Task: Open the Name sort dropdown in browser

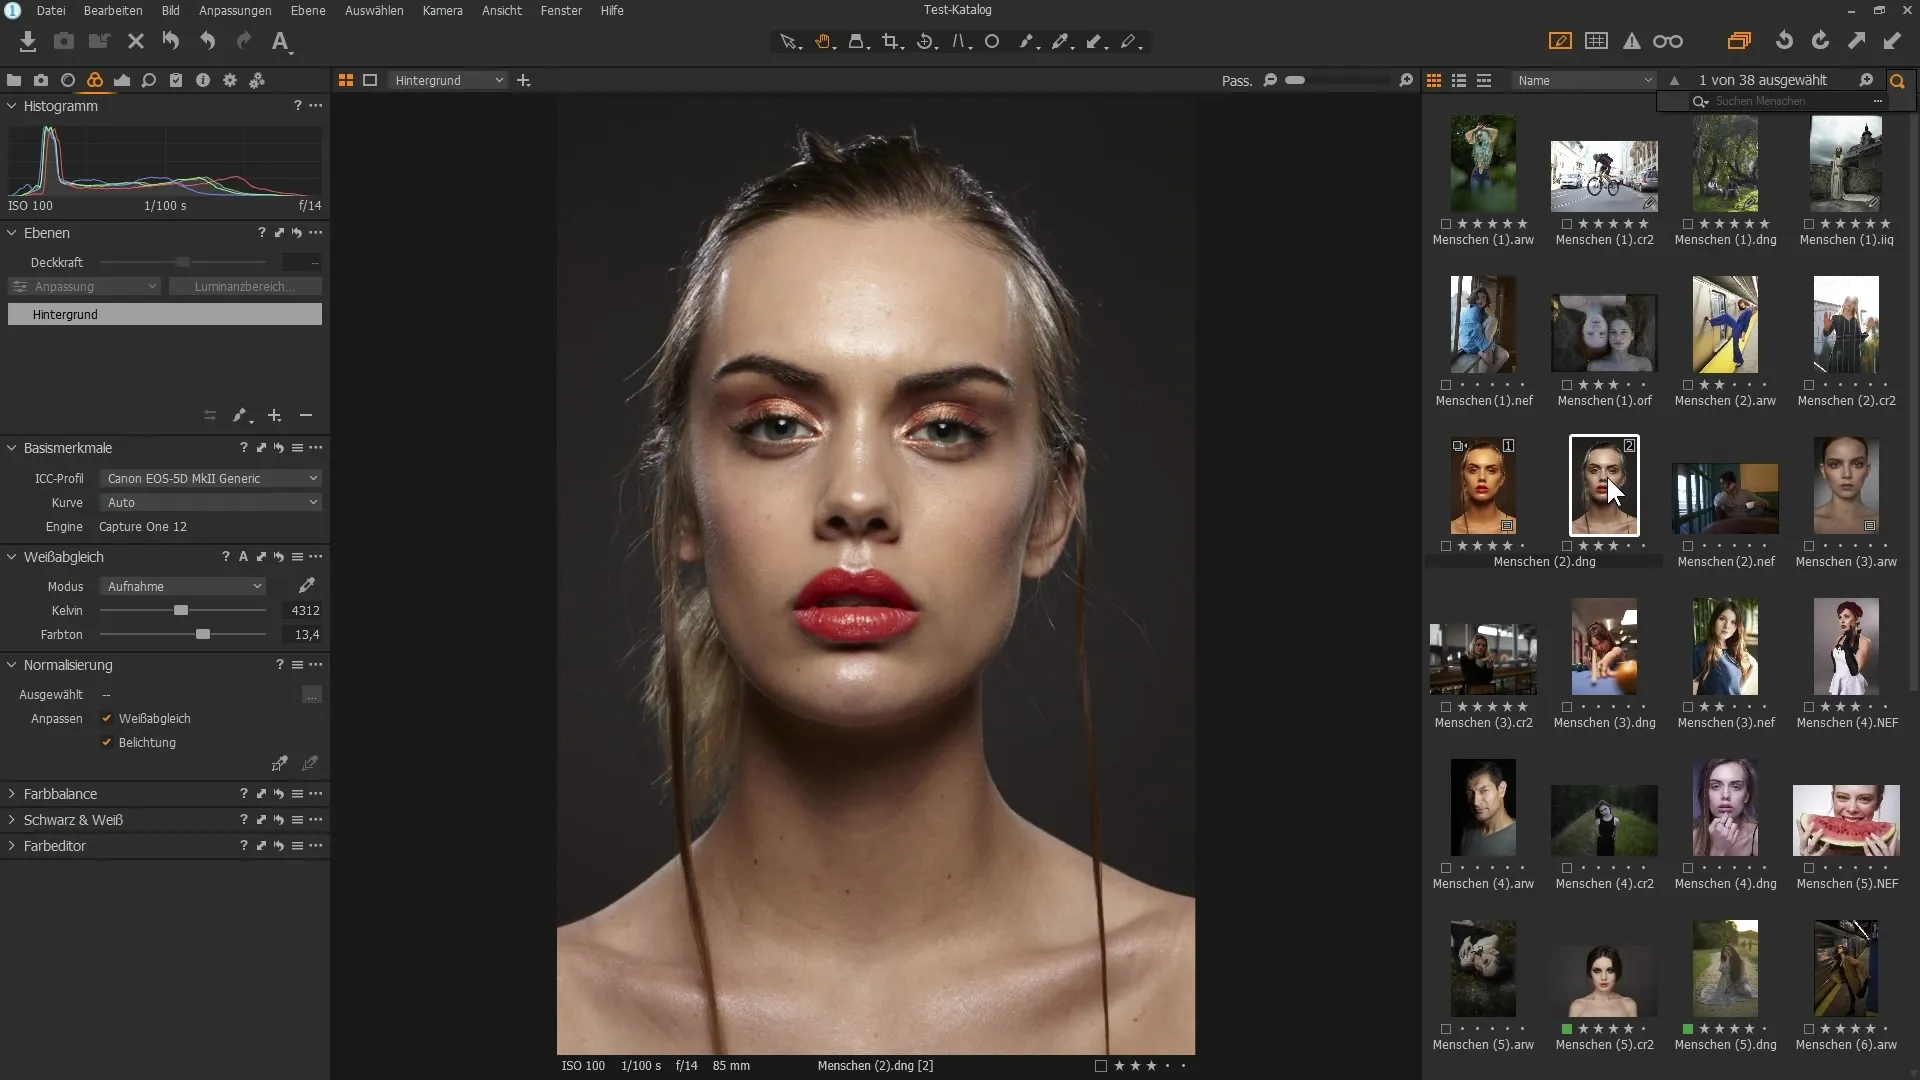Action: coord(1584,80)
